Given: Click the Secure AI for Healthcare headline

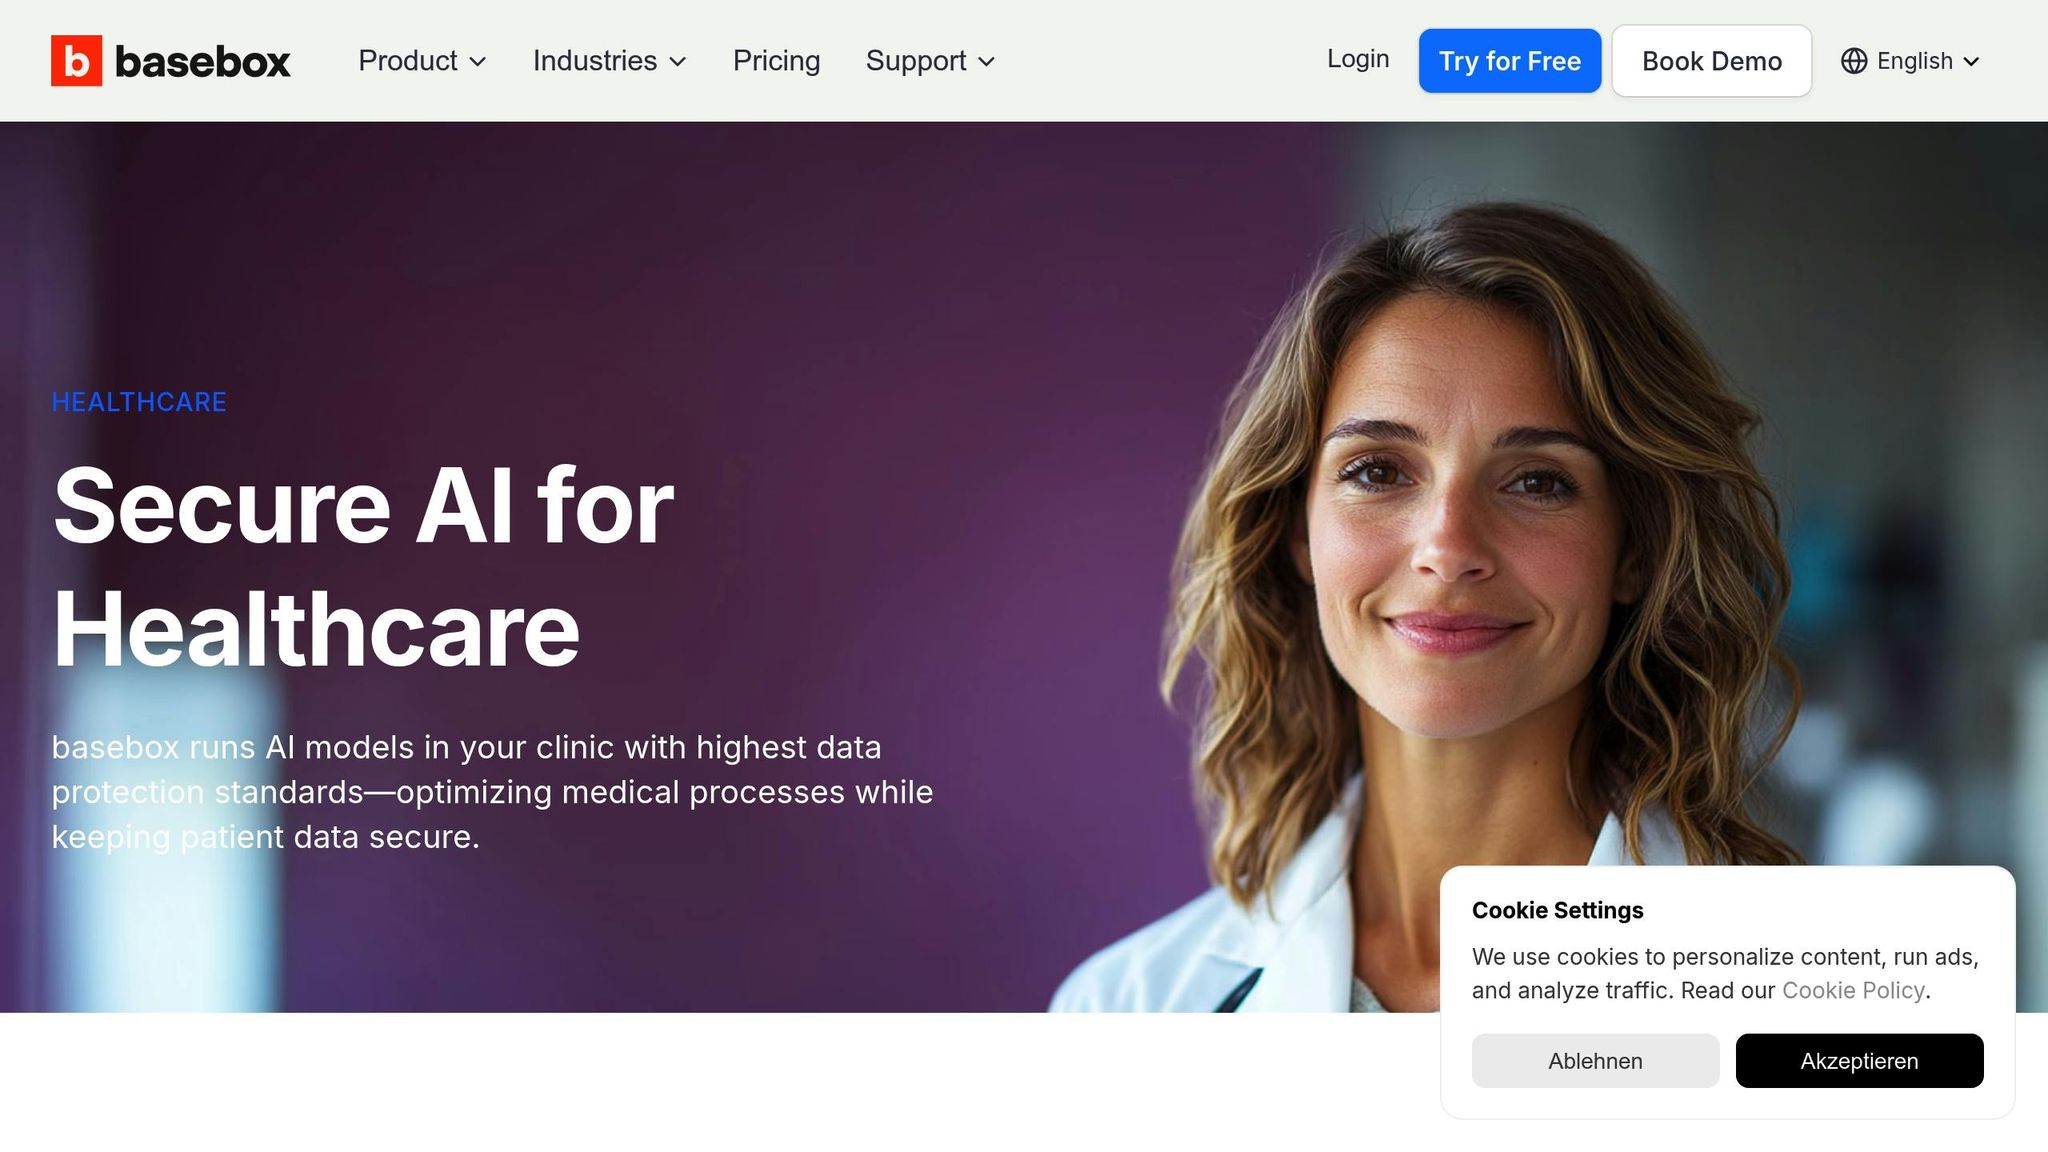Looking at the screenshot, I should [x=363, y=567].
